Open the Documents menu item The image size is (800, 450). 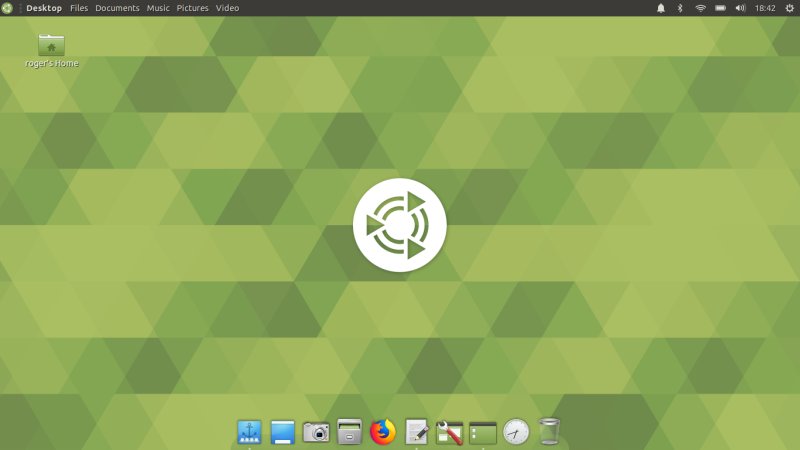[x=117, y=8]
